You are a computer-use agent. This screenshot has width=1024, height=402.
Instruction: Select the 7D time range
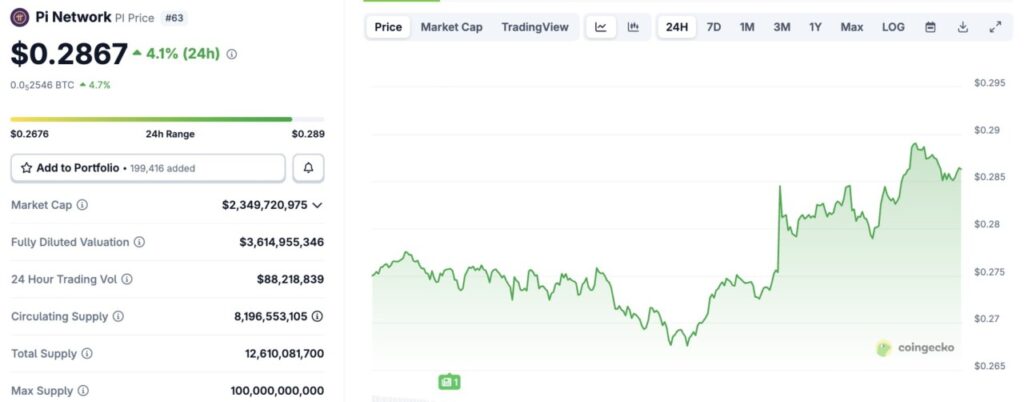pyautogui.click(x=714, y=27)
